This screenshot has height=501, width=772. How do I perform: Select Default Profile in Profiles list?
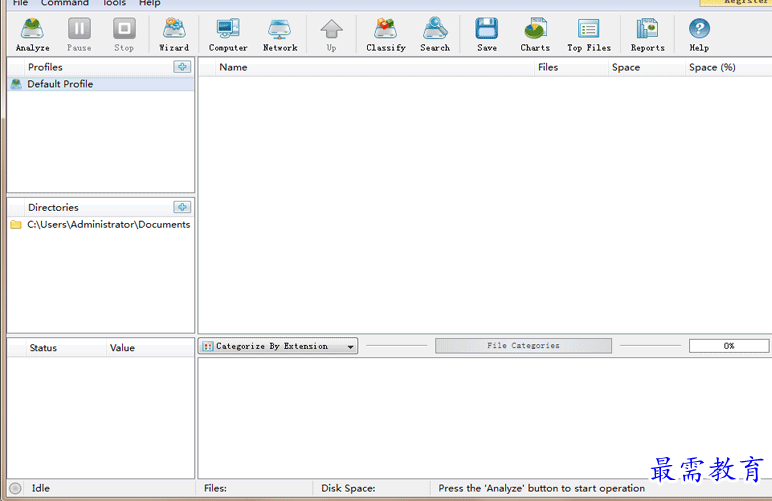(60, 84)
